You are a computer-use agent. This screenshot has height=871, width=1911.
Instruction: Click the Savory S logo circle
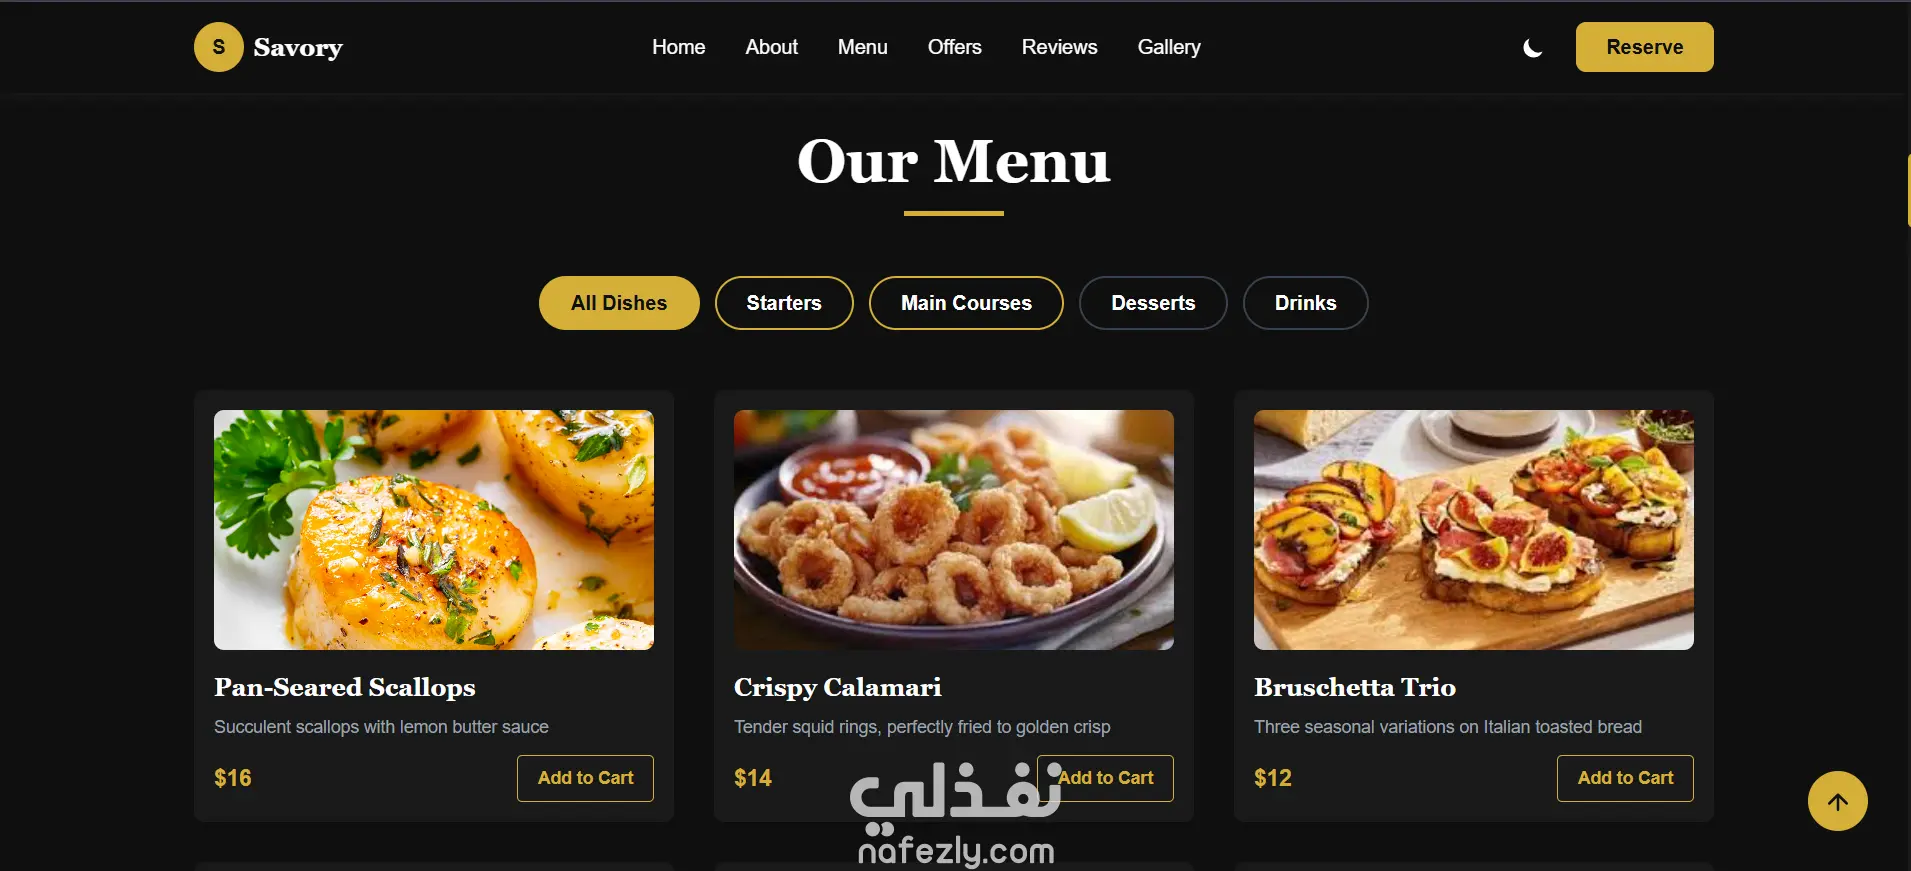[x=218, y=47]
